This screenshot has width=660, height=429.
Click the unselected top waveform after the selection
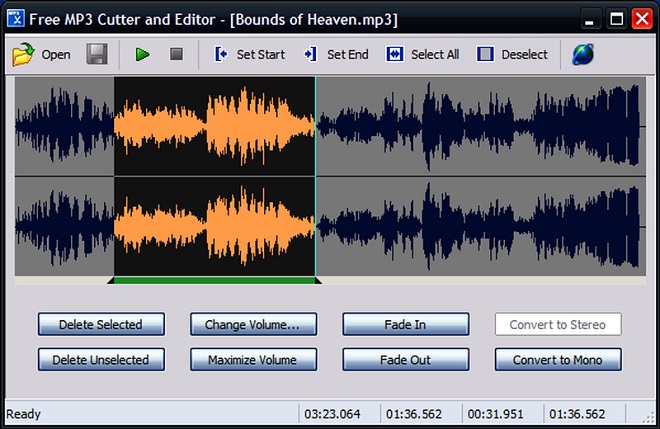coord(480,125)
